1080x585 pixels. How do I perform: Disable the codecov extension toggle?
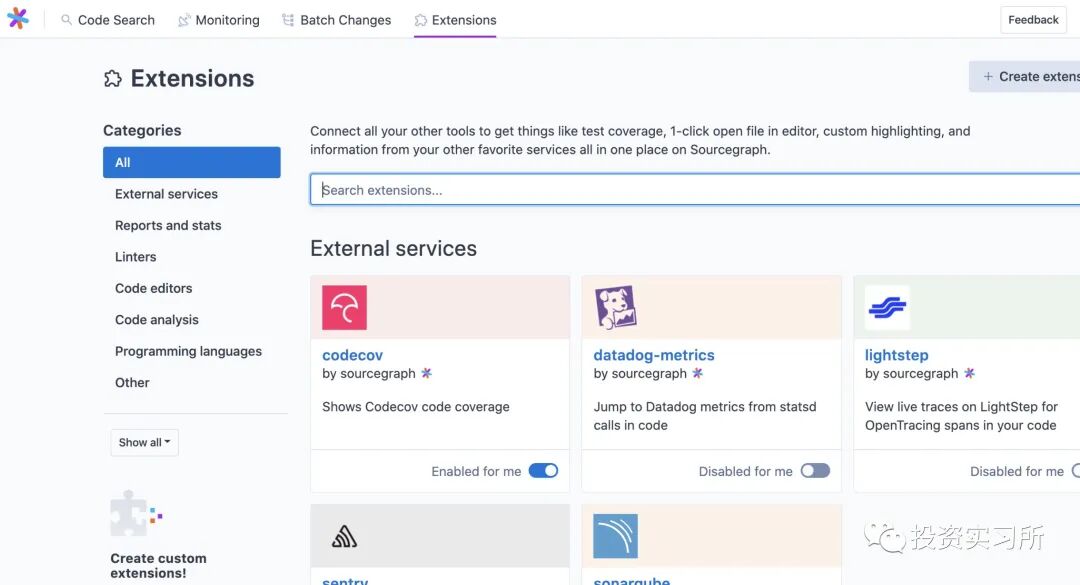pyautogui.click(x=543, y=471)
